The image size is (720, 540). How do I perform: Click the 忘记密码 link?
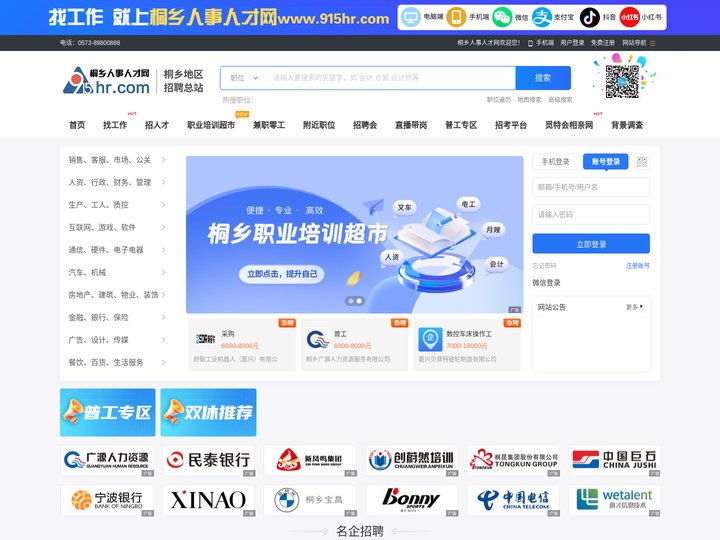point(545,266)
